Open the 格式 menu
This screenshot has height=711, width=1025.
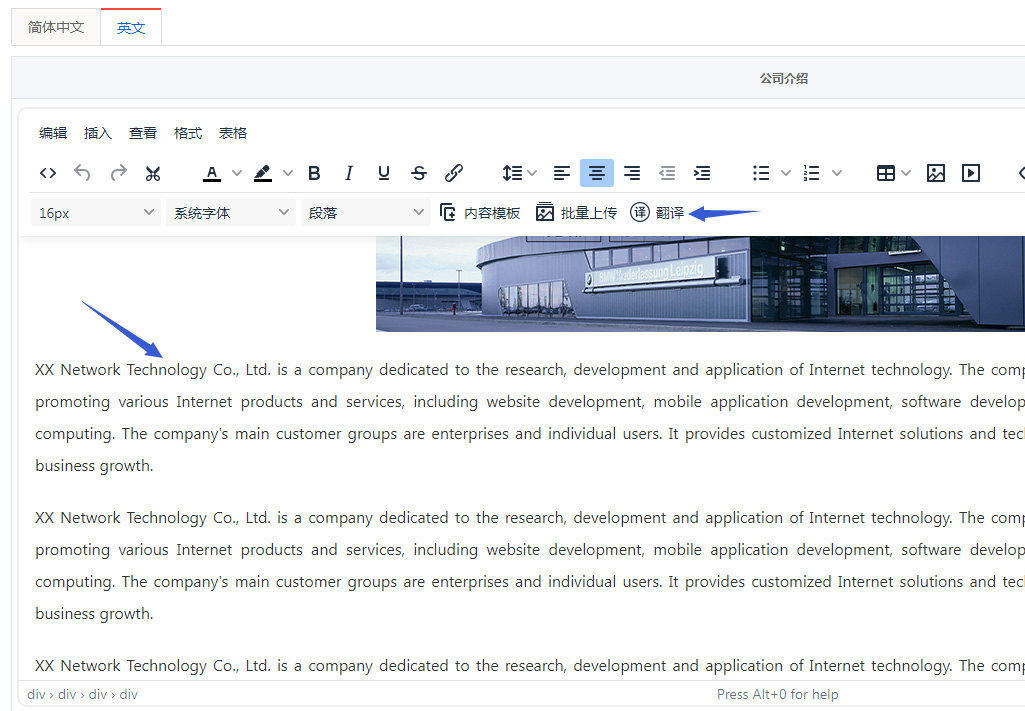click(x=188, y=133)
